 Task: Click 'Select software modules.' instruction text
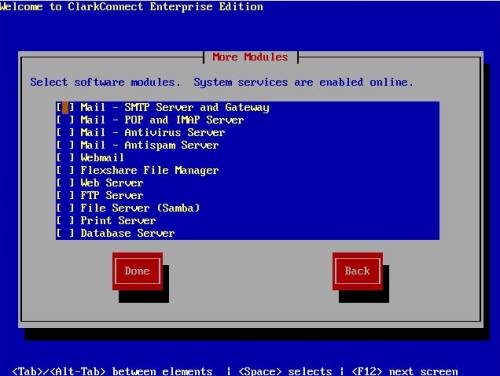coord(105,82)
